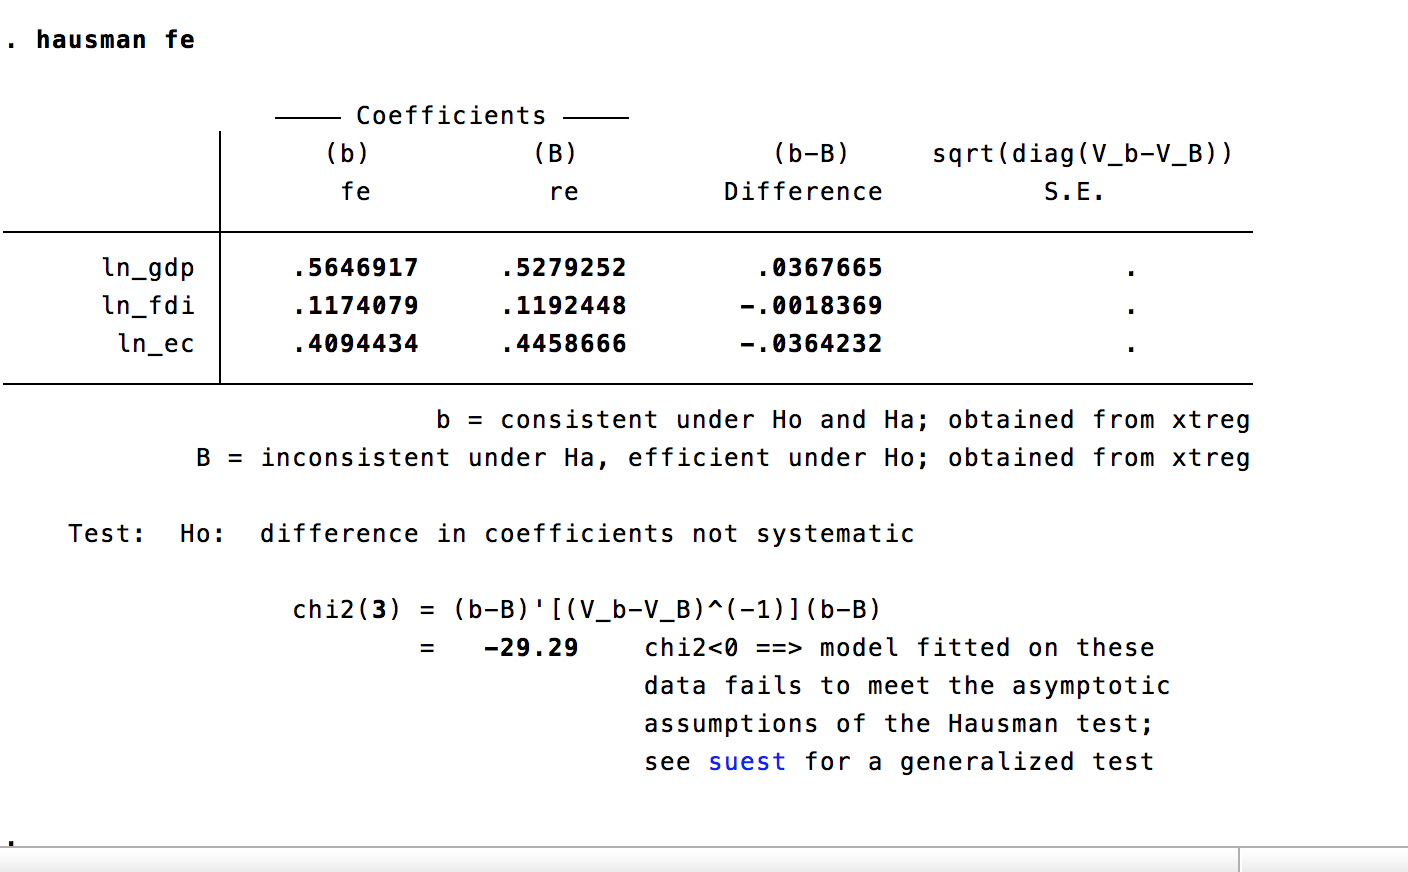Select the difference value -.0364232
This screenshot has width=1408, height=872.
pyautogui.click(x=812, y=344)
